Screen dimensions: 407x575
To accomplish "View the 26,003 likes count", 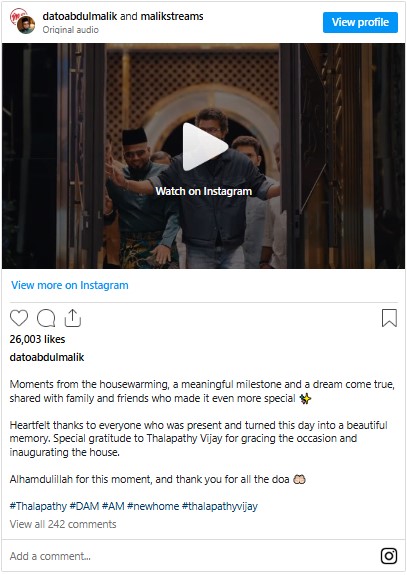I will pyautogui.click(x=37, y=339).
